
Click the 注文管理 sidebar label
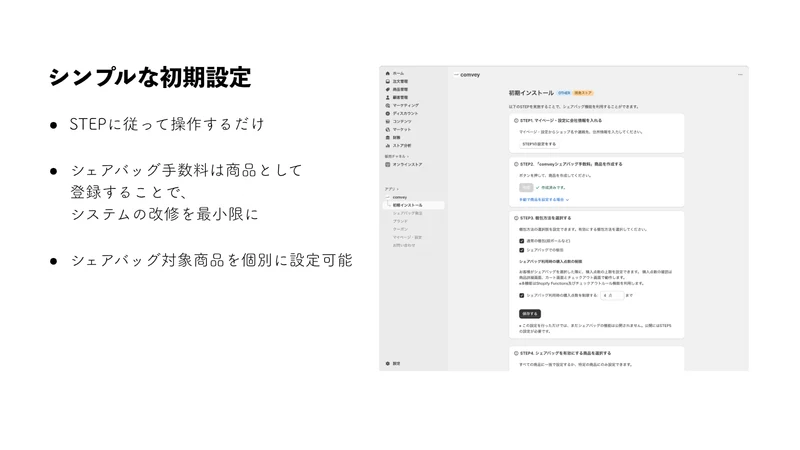pyautogui.click(x=400, y=82)
